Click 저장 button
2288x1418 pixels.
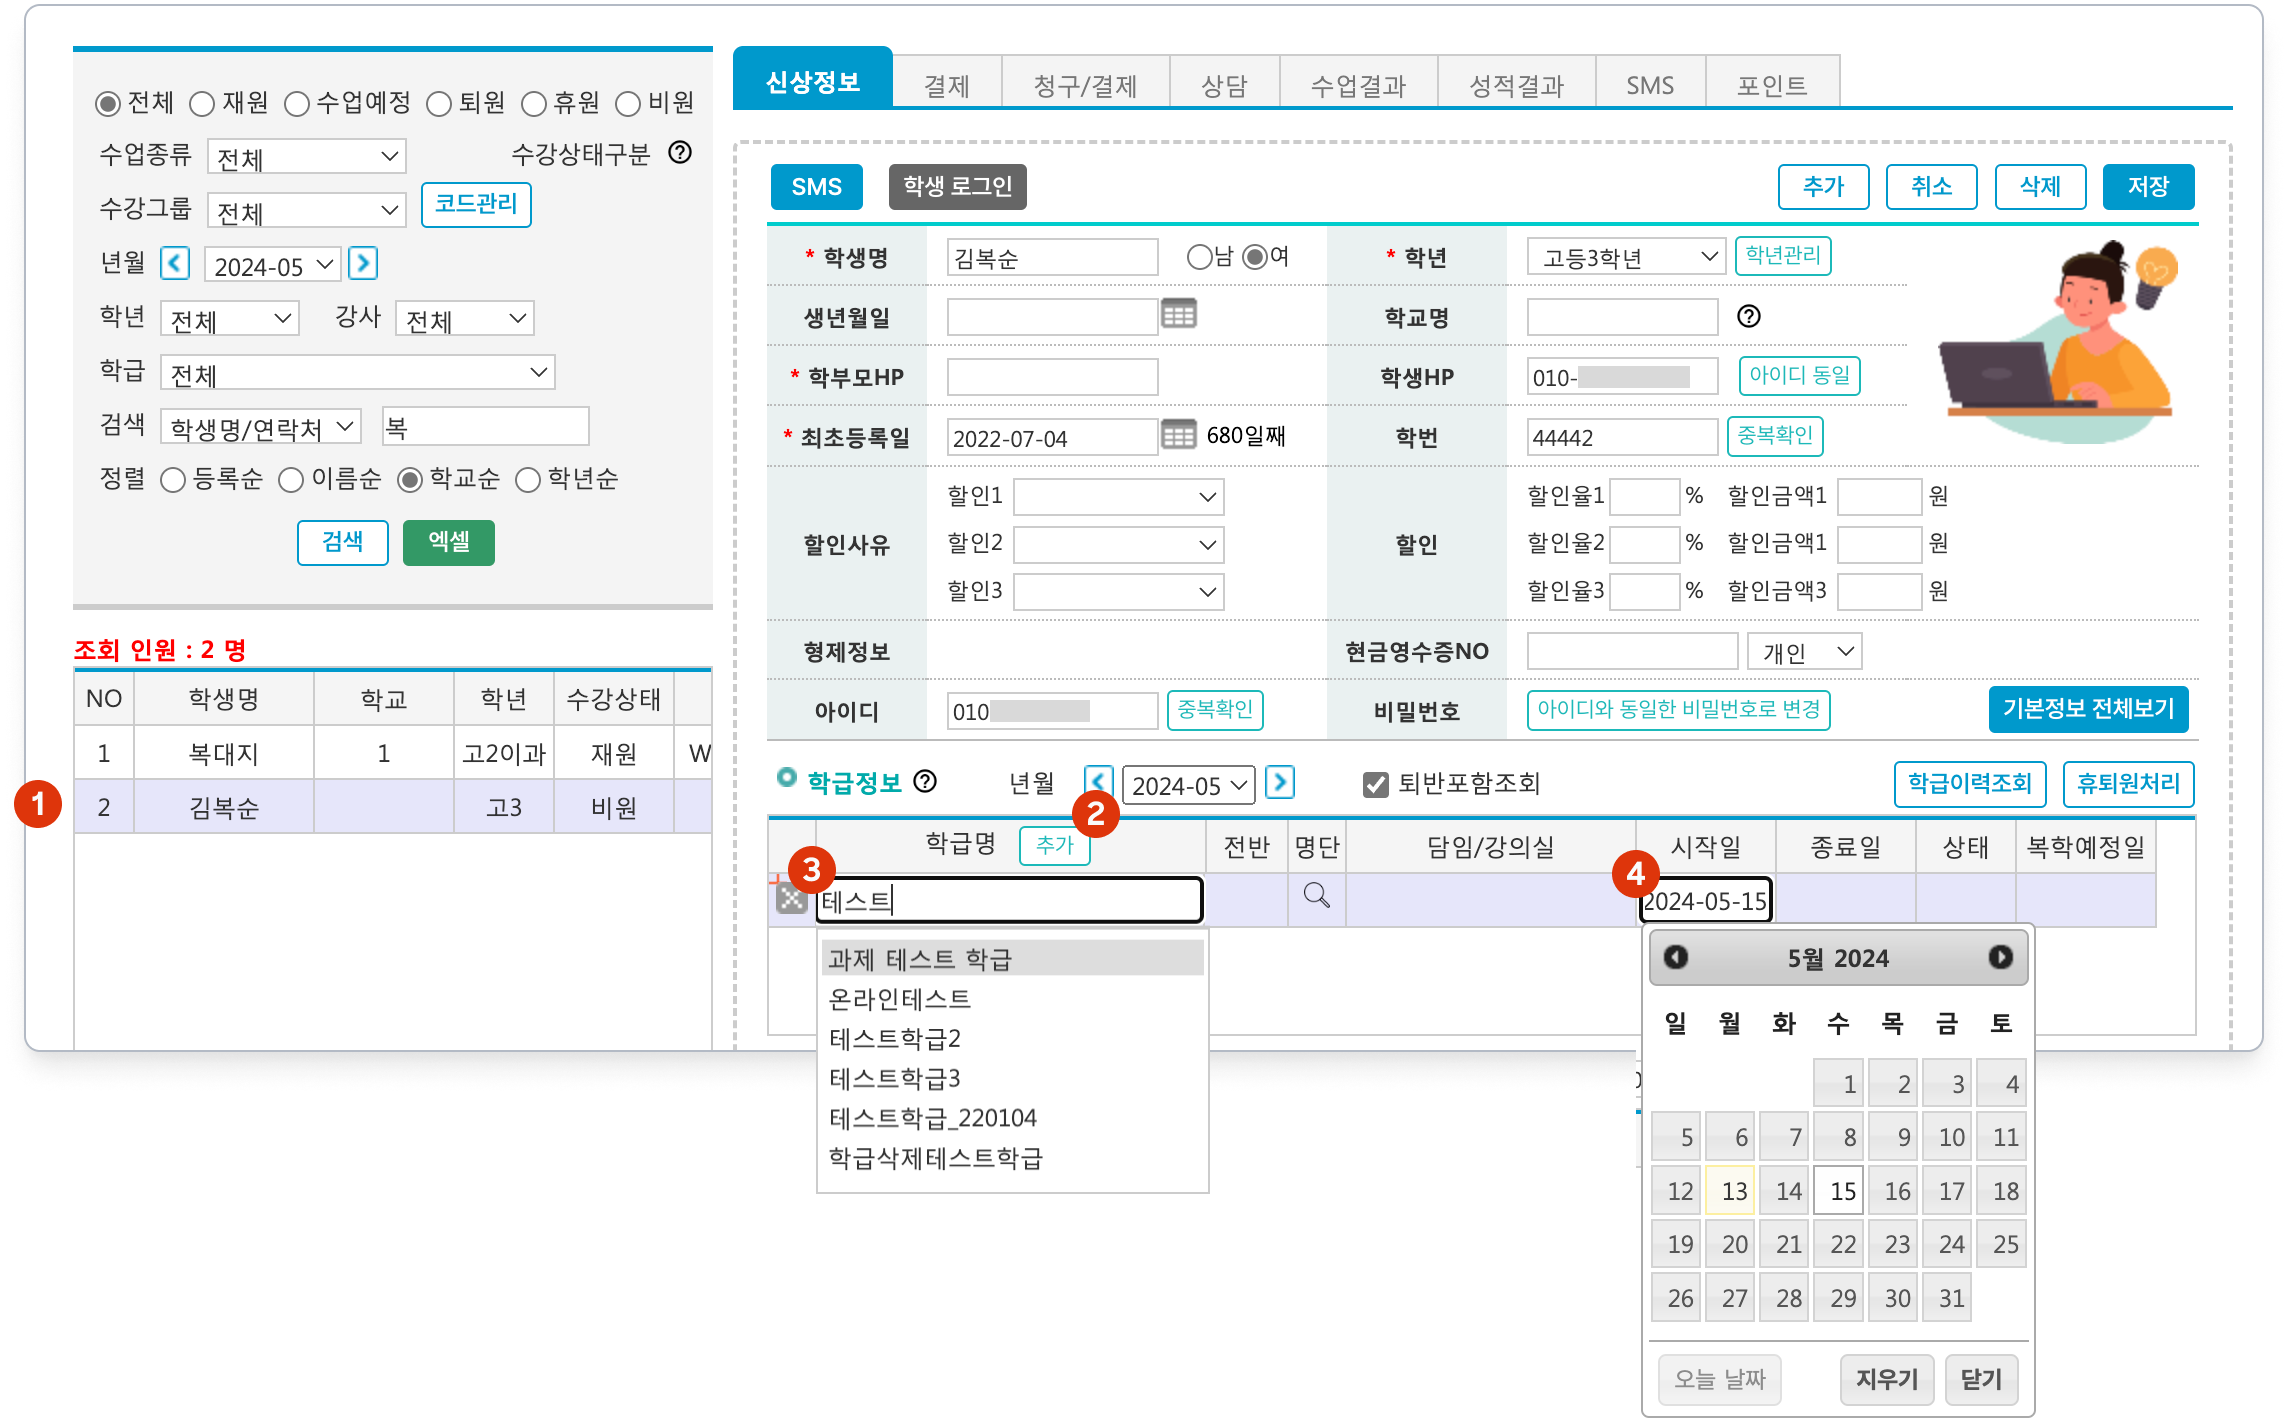click(x=2147, y=187)
